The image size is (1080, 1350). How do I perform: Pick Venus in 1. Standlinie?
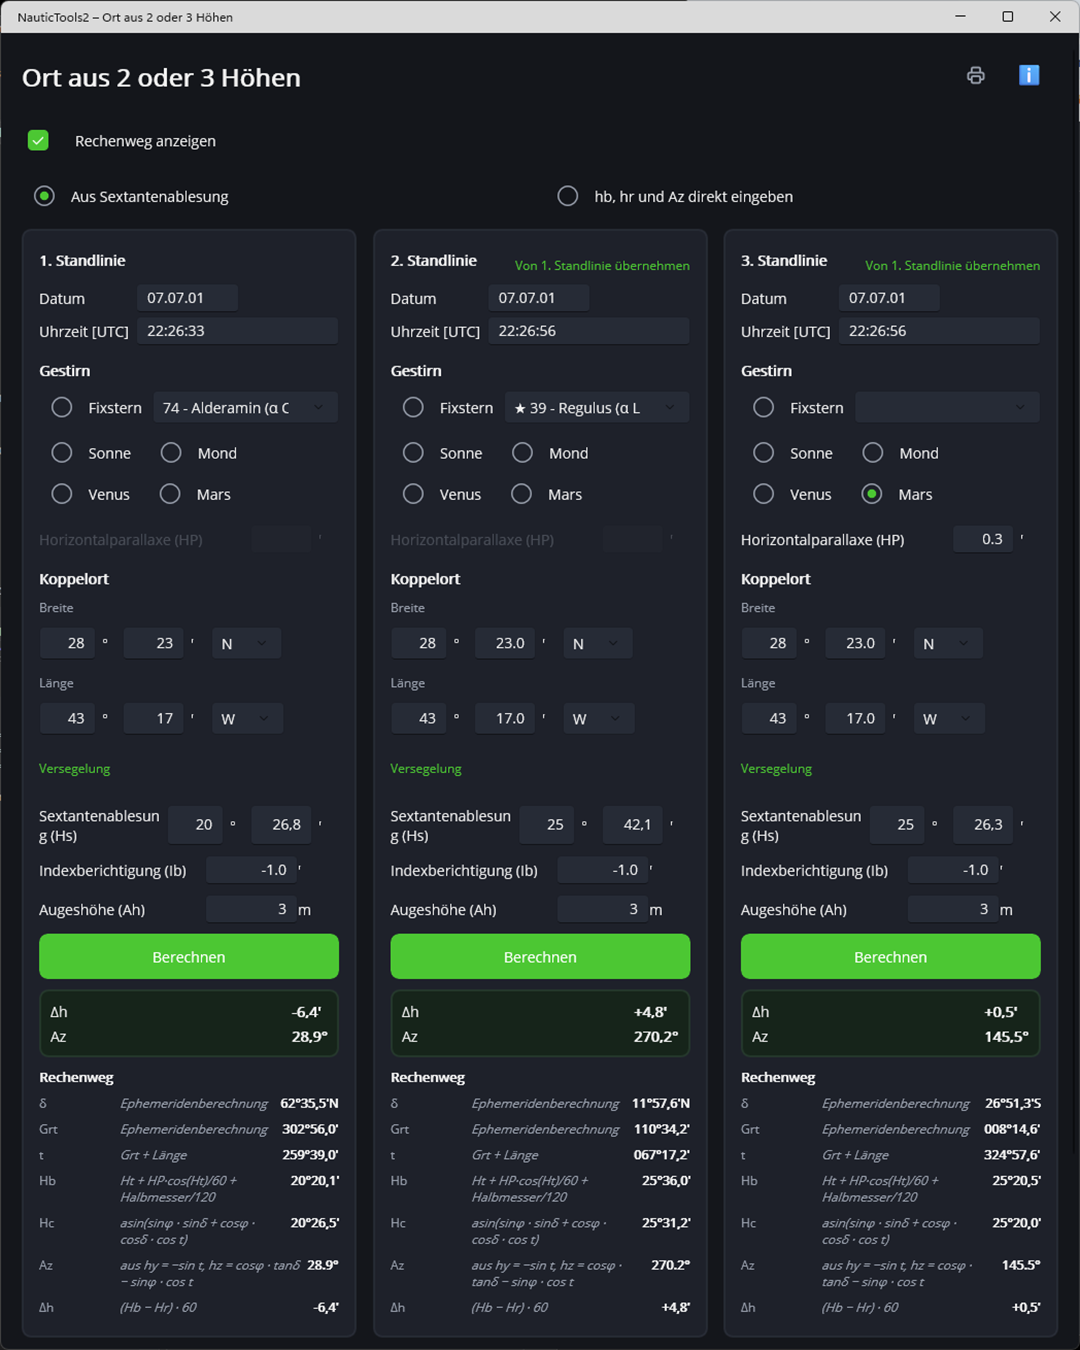click(62, 494)
